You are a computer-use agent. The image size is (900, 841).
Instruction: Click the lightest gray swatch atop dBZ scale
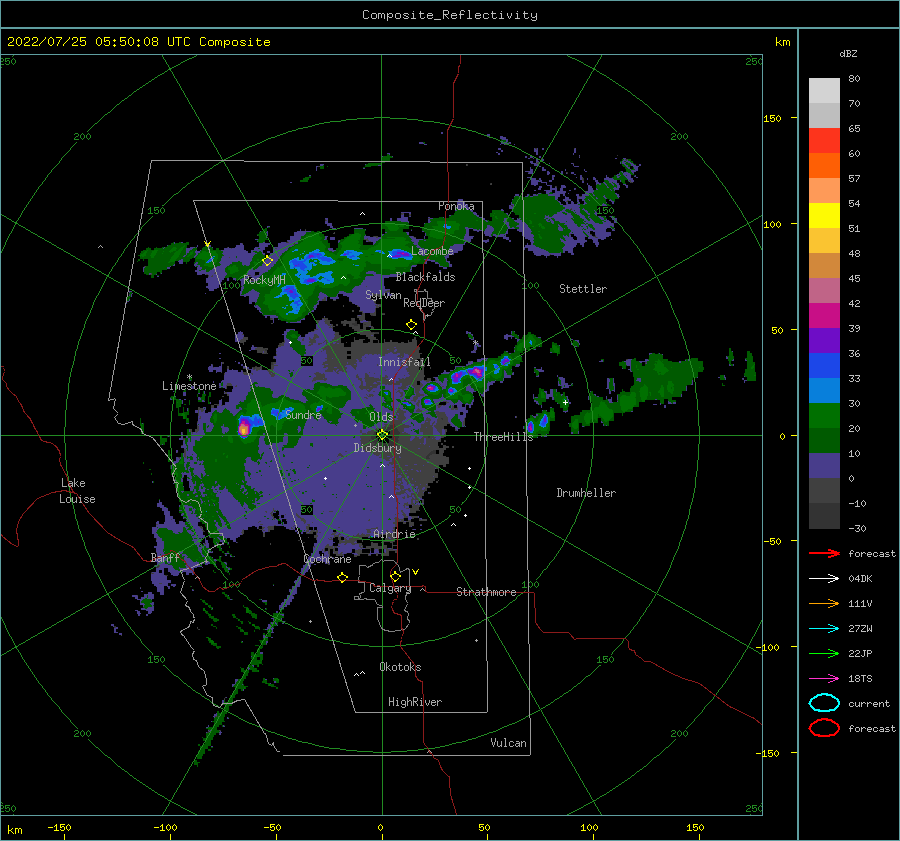(x=824, y=91)
